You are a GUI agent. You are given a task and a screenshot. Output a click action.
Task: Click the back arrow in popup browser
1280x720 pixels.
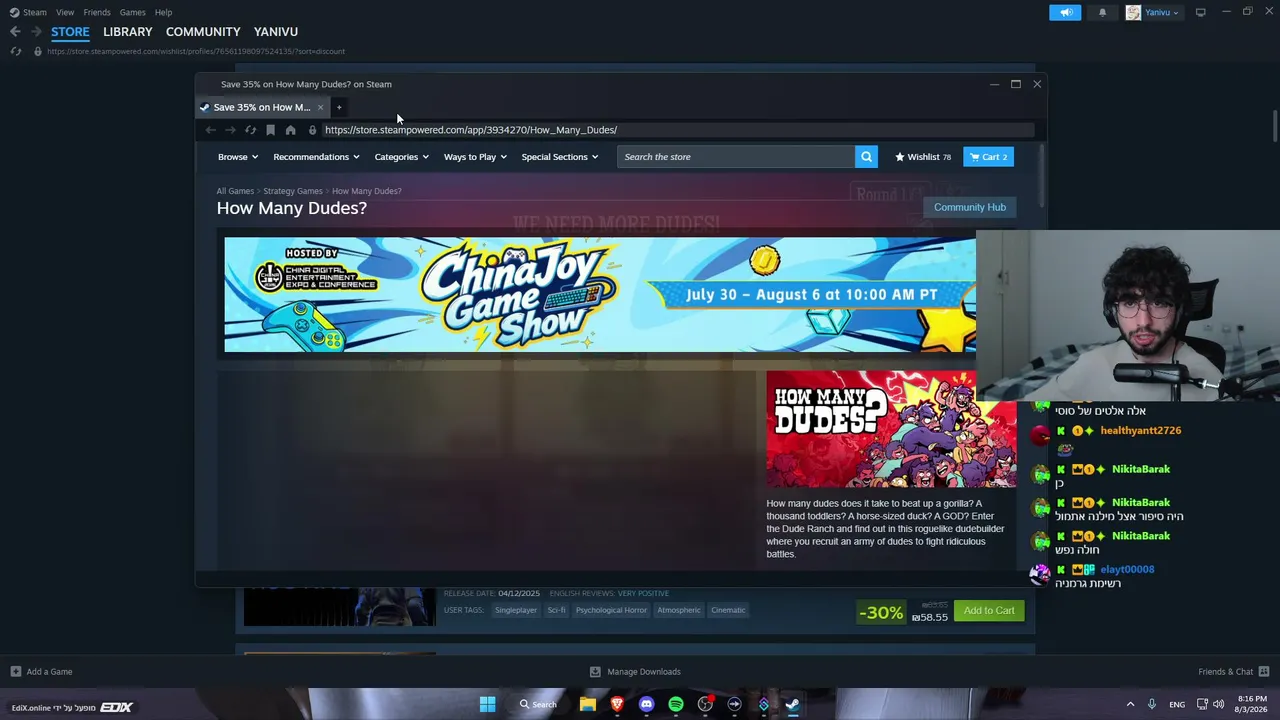coord(210,130)
